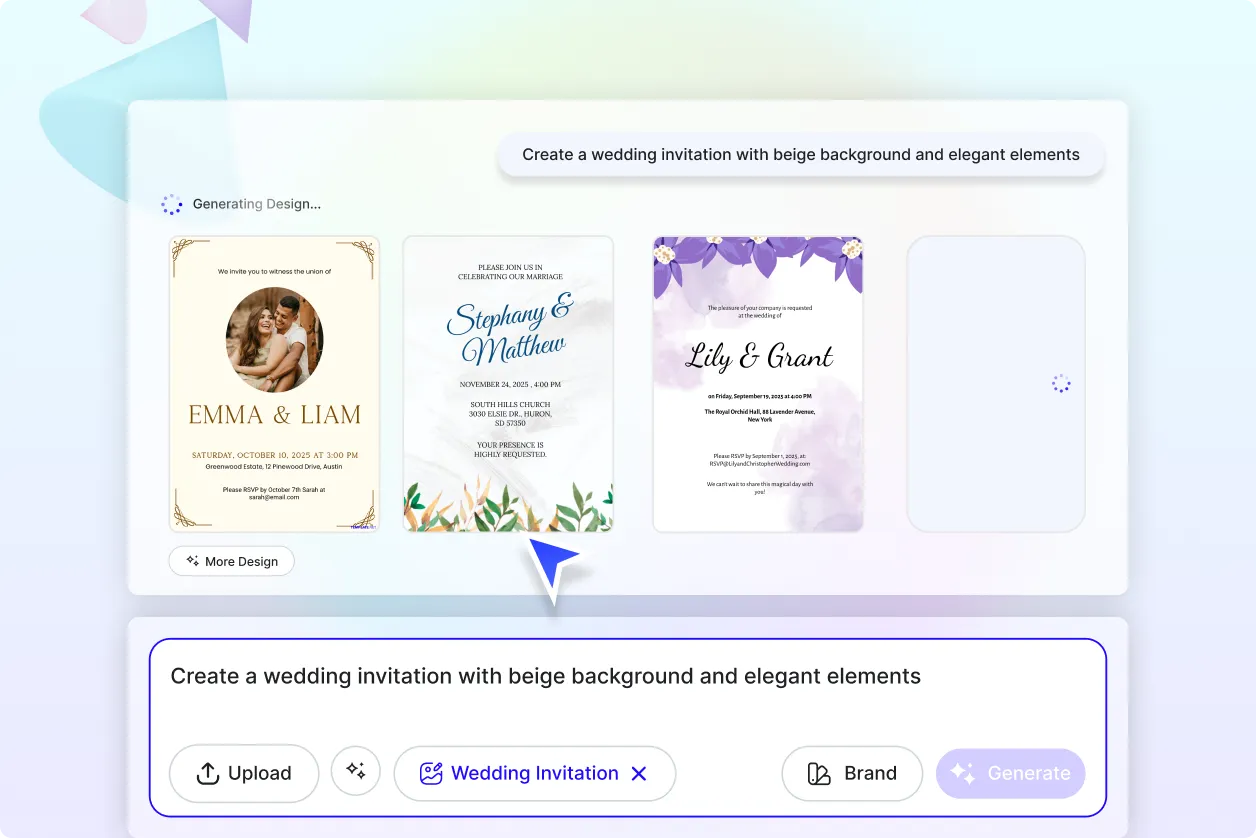Select the Emma & Liam invitation design
The image size is (1256, 838).
pyautogui.click(x=274, y=384)
